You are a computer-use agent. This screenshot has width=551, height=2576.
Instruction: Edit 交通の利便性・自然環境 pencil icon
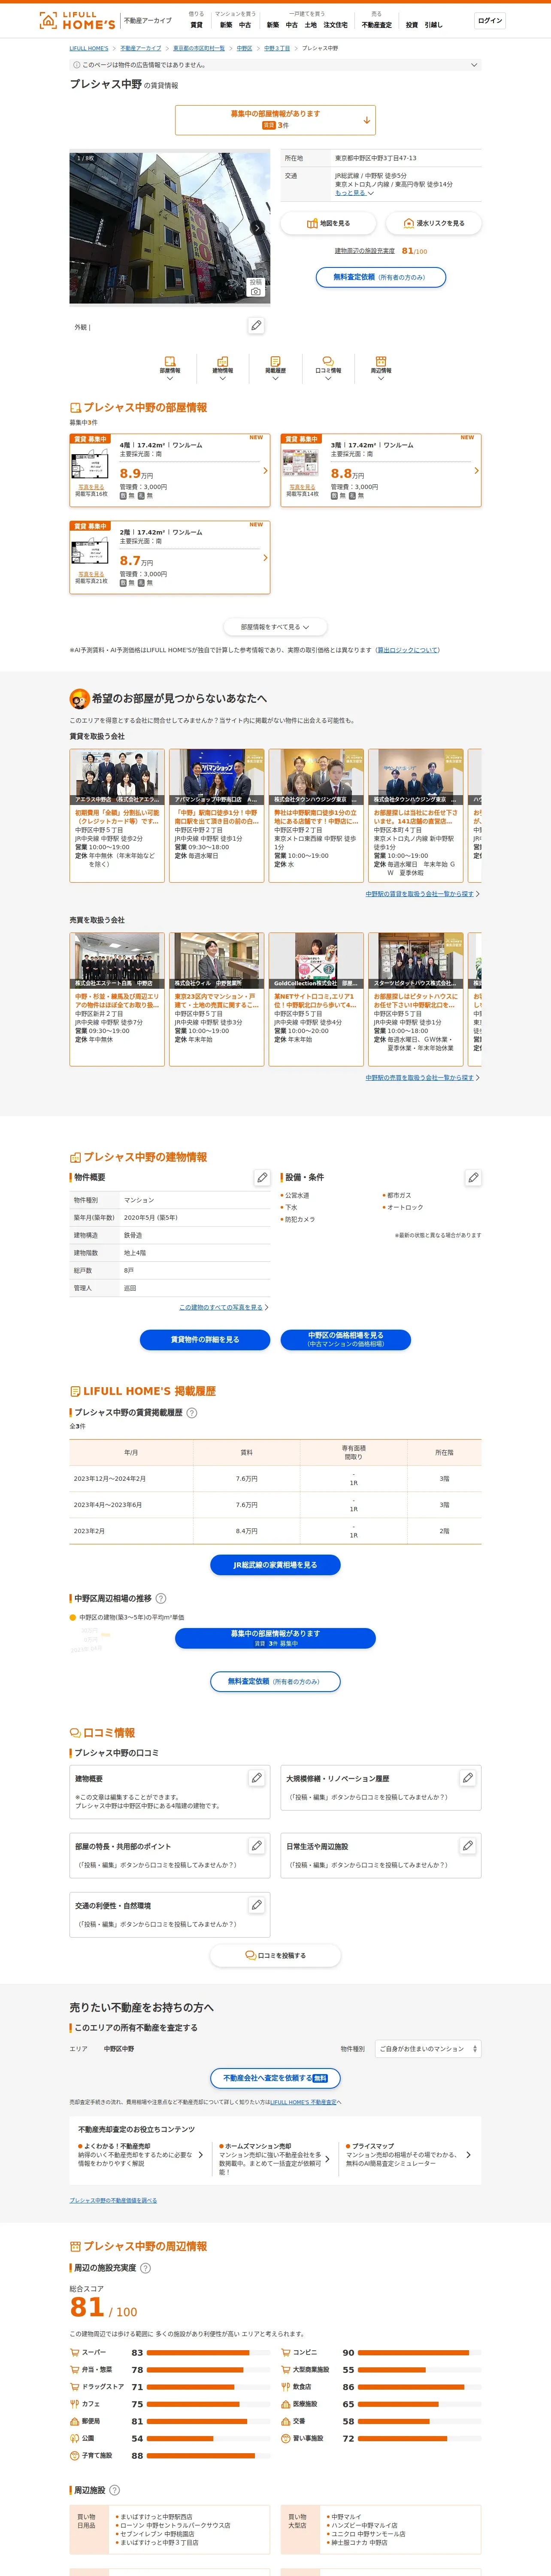pos(256,1905)
